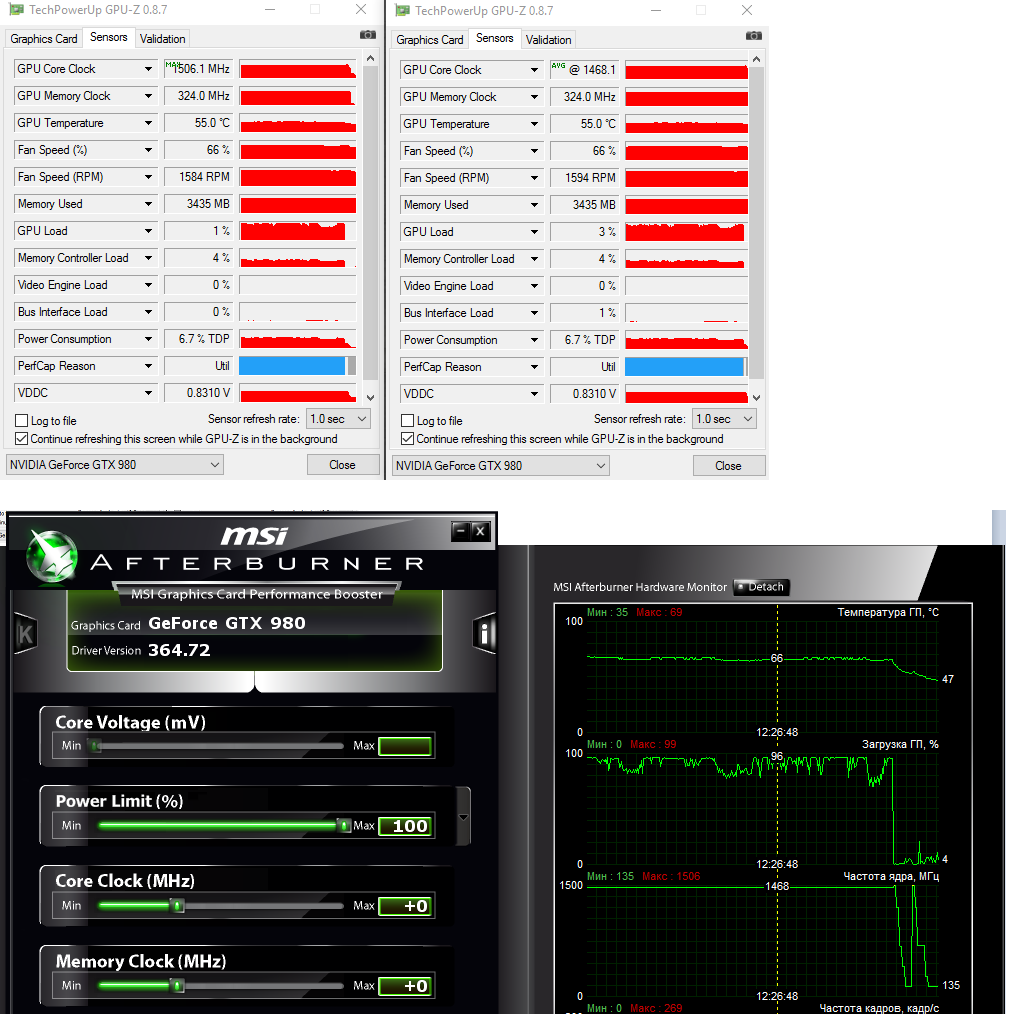Open PerfCap Reason dropdown in right GPU-Z
This screenshot has width=1024, height=1014.
[x=534, y=367]
